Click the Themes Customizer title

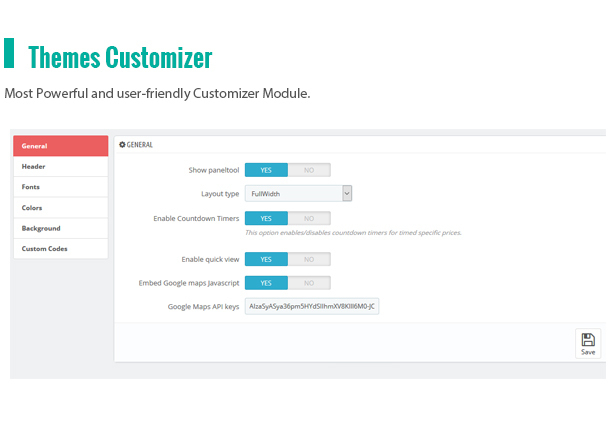pyautogui.click(x=120, y=57)
